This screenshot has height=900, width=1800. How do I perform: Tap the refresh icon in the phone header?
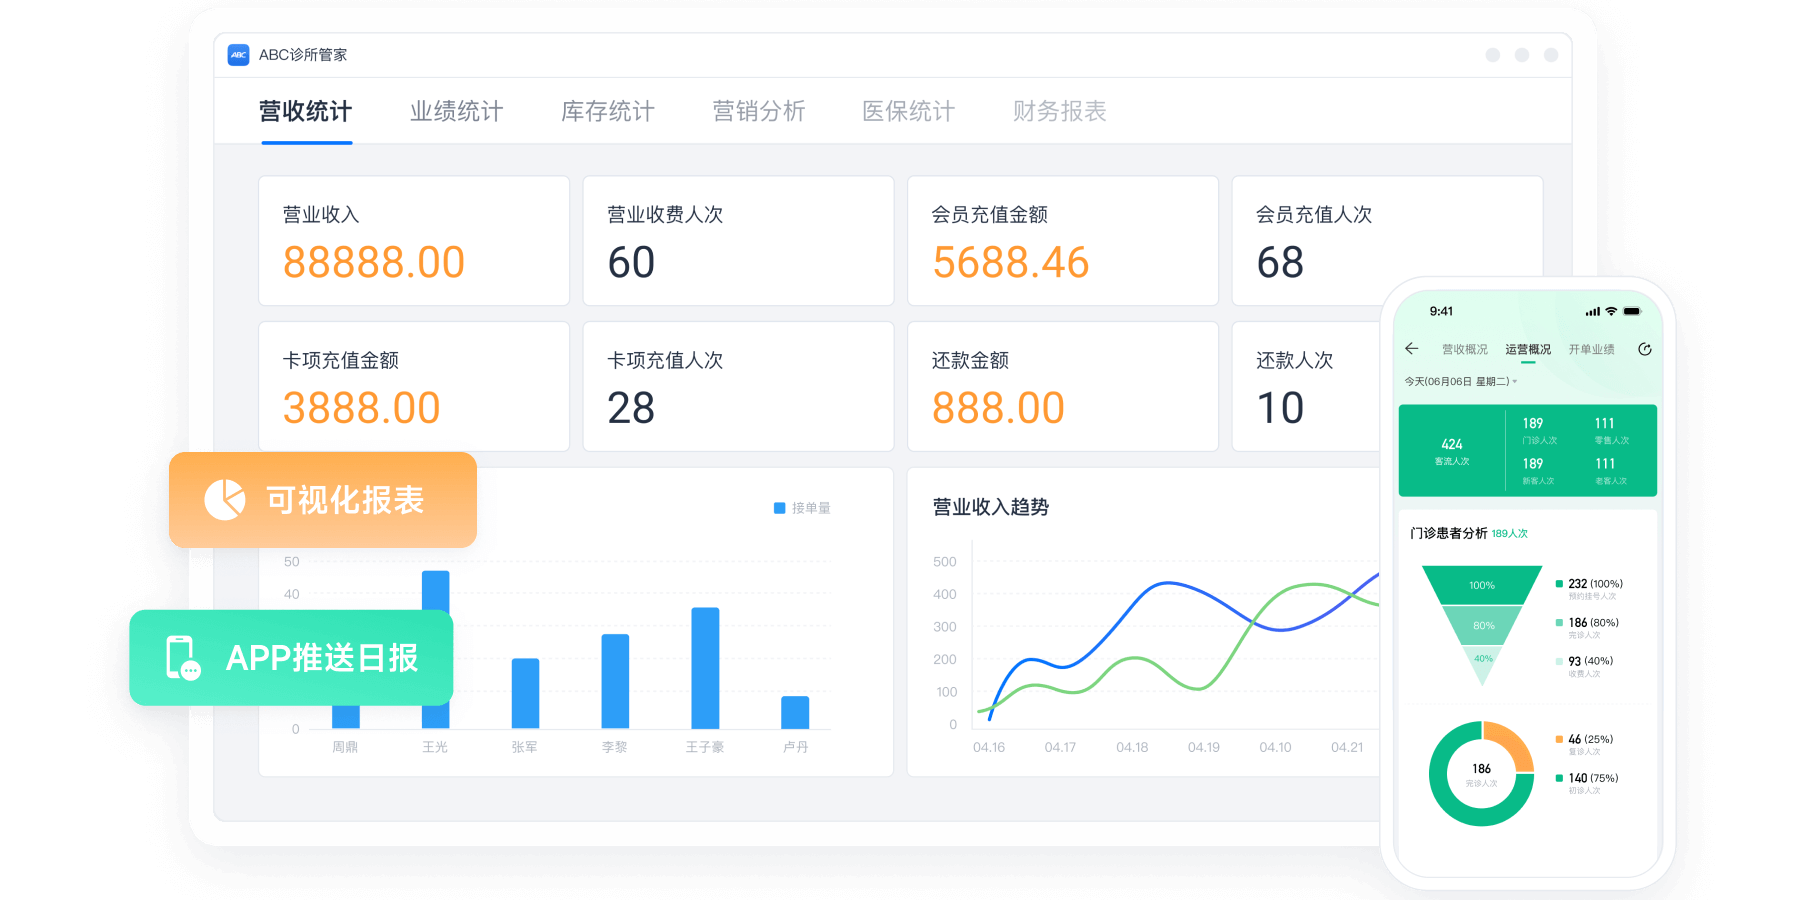coord(1644,349)
